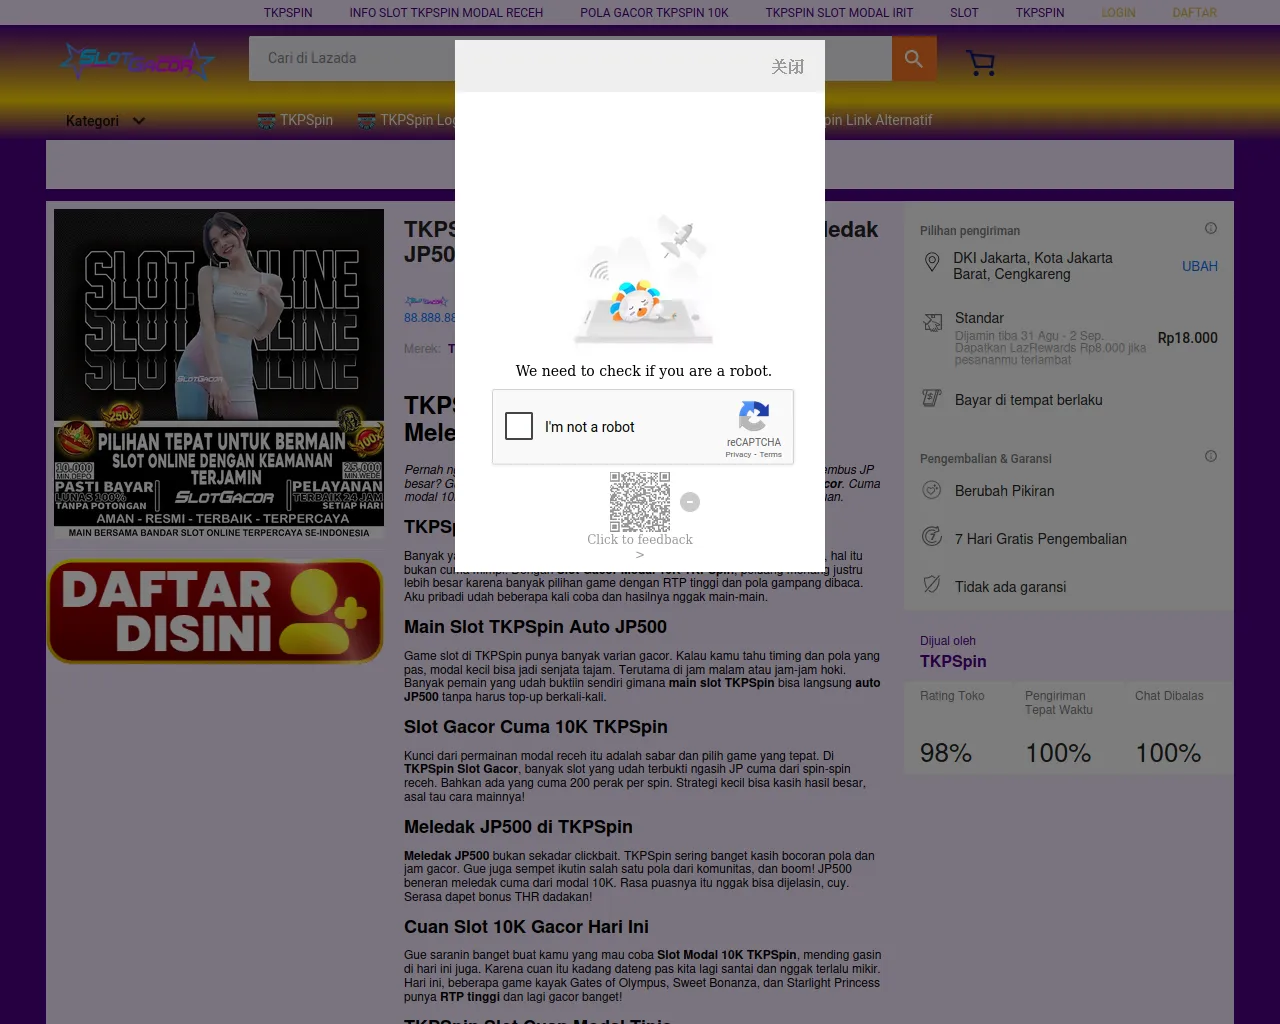Click the location pin icon near DKI Jakarta
This screenshot has height=1024, width=1280.
click(932, 262)
